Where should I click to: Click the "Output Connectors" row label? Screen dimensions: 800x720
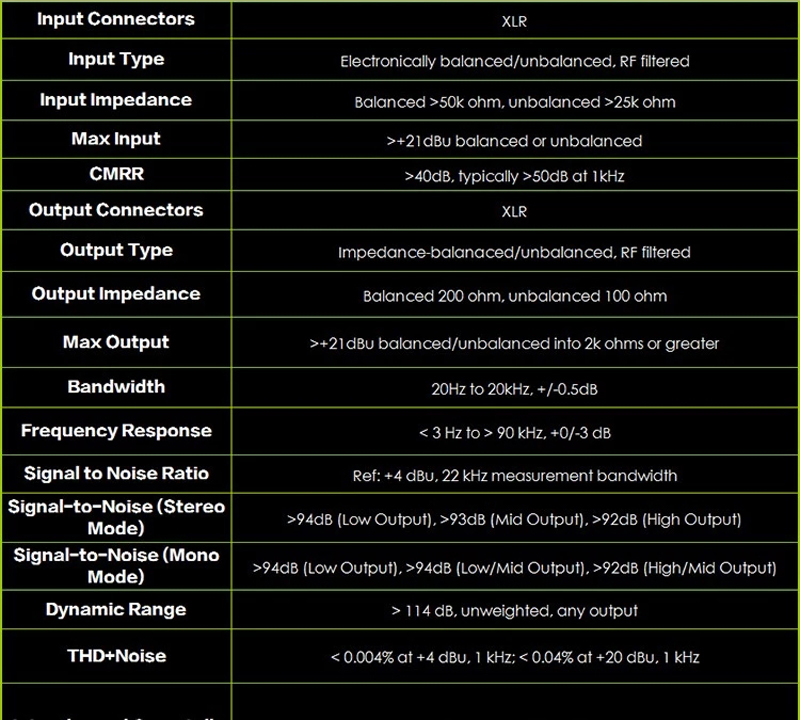[116, 210]
